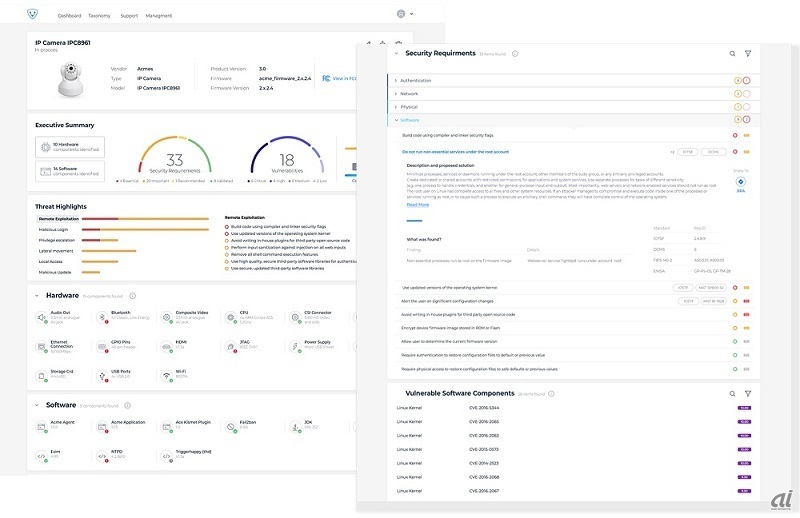Screen dimensions: 800x518
Task: Collapse the Hardware section
Action: (x=37, y=296)
